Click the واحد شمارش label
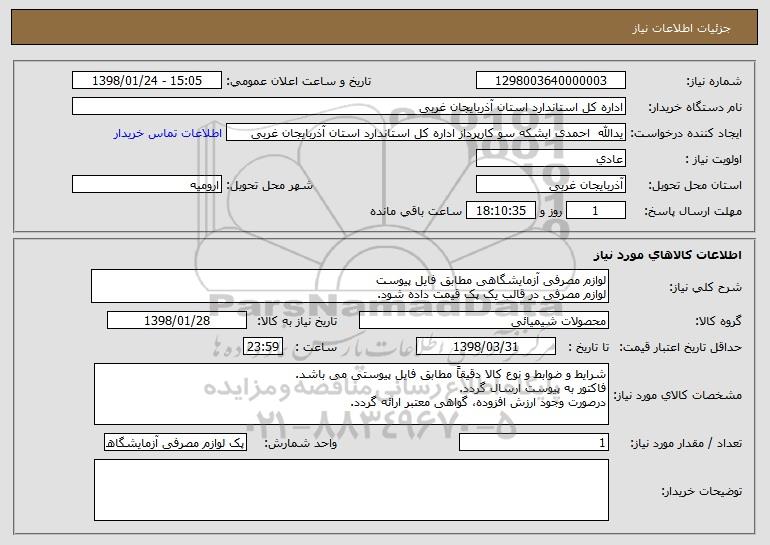Image resolution: width=770 pixels, height=545 pixels. click(x=301, y=443)
